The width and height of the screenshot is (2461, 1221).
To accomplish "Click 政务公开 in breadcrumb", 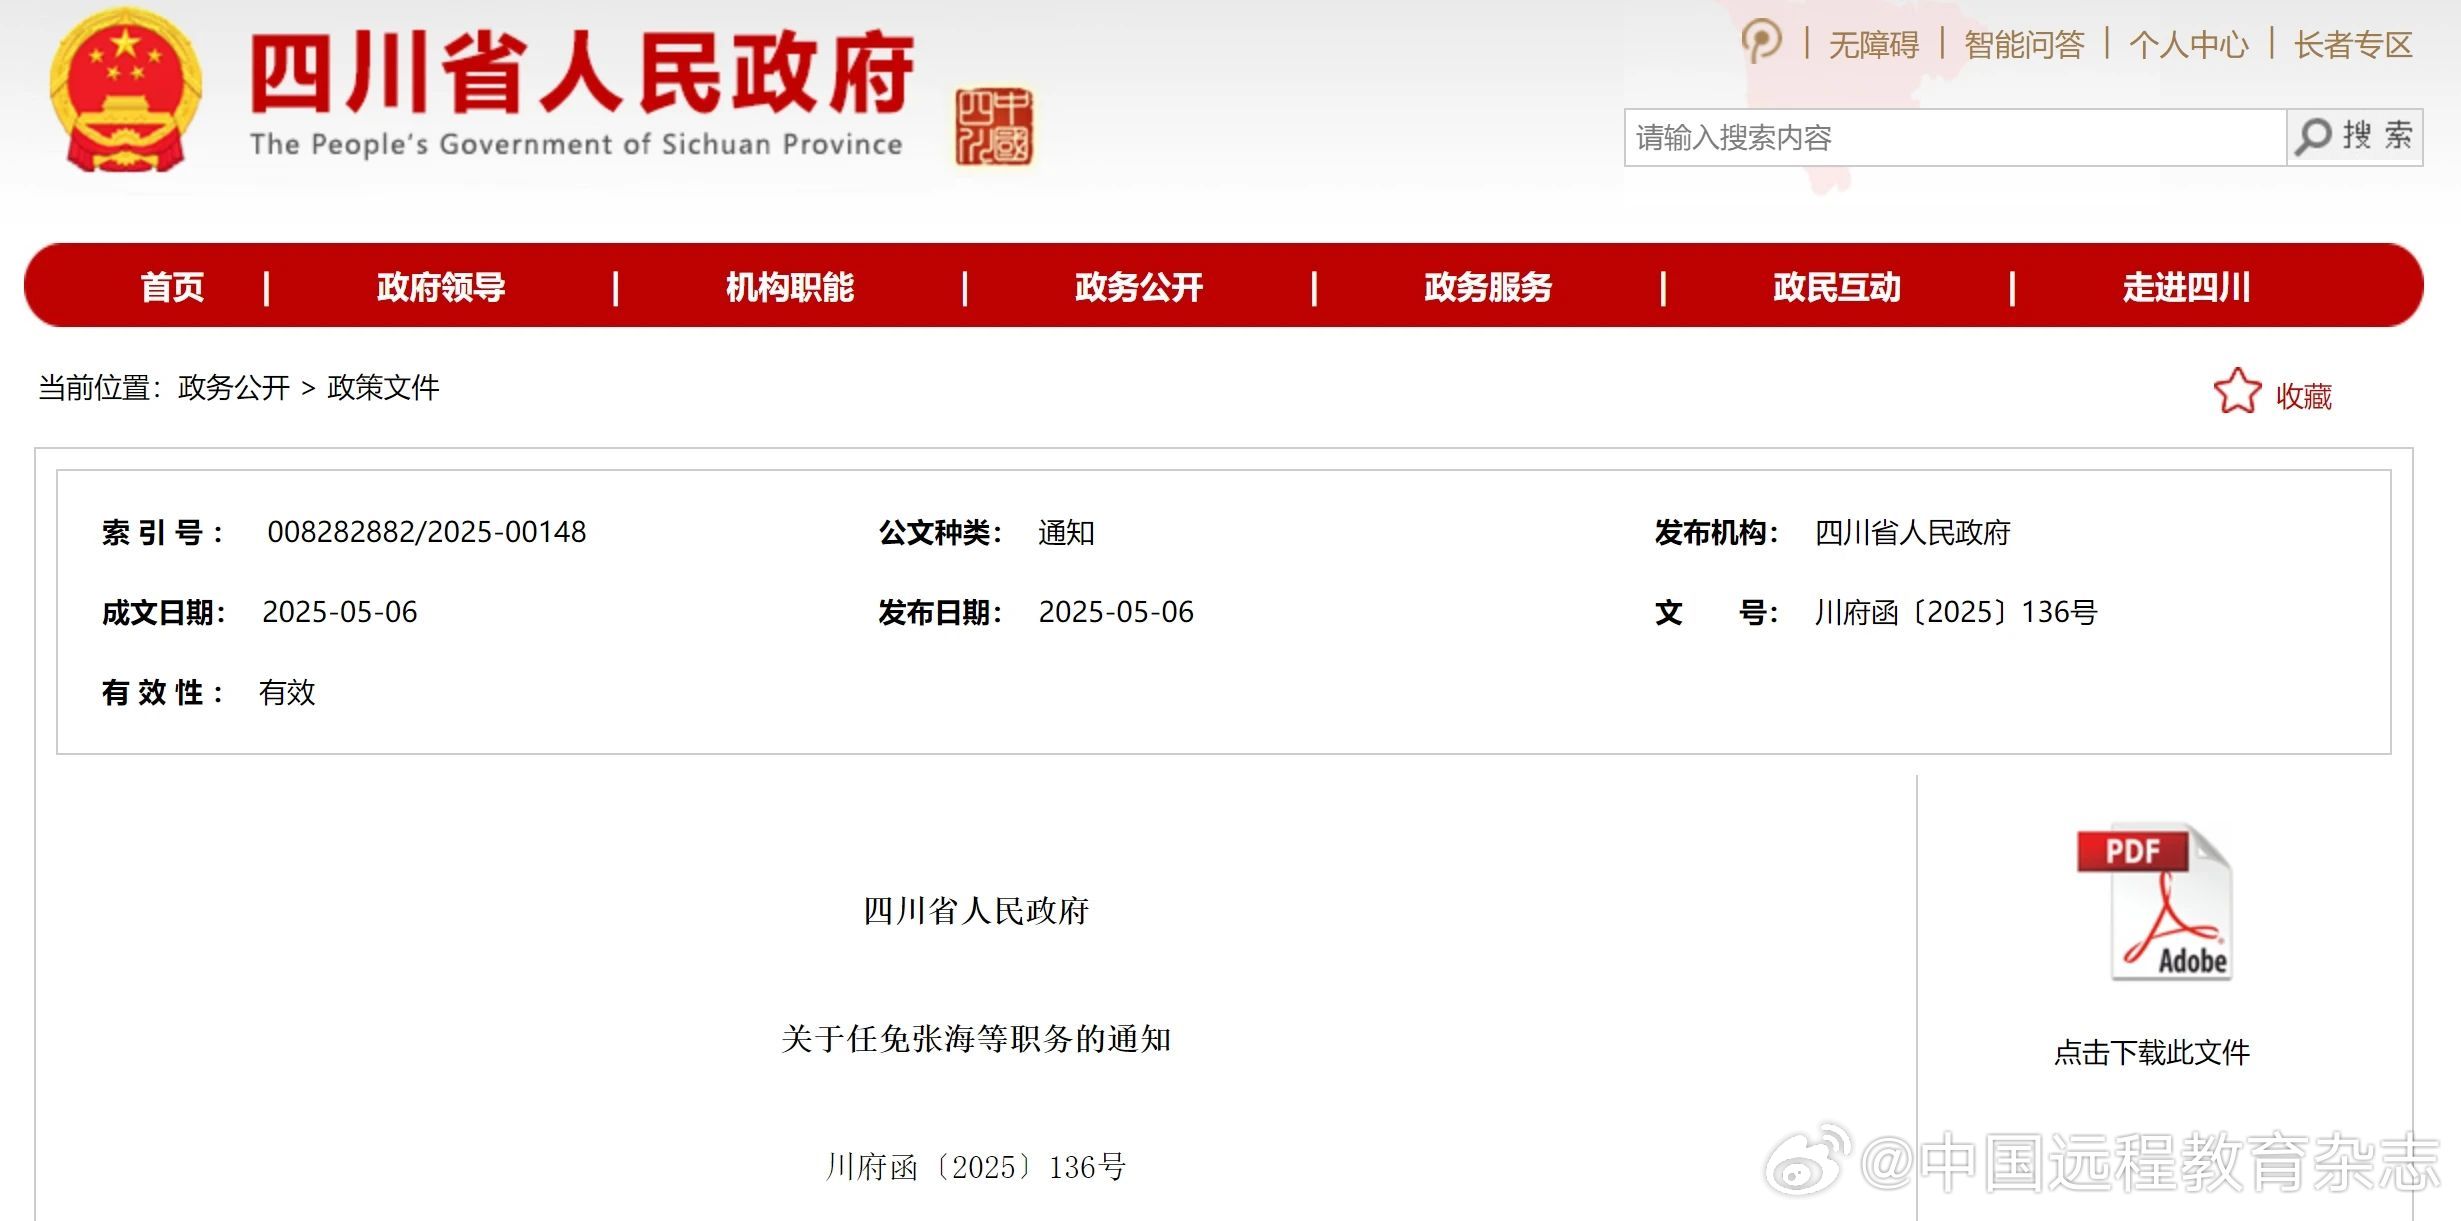I will click(234, 388).
